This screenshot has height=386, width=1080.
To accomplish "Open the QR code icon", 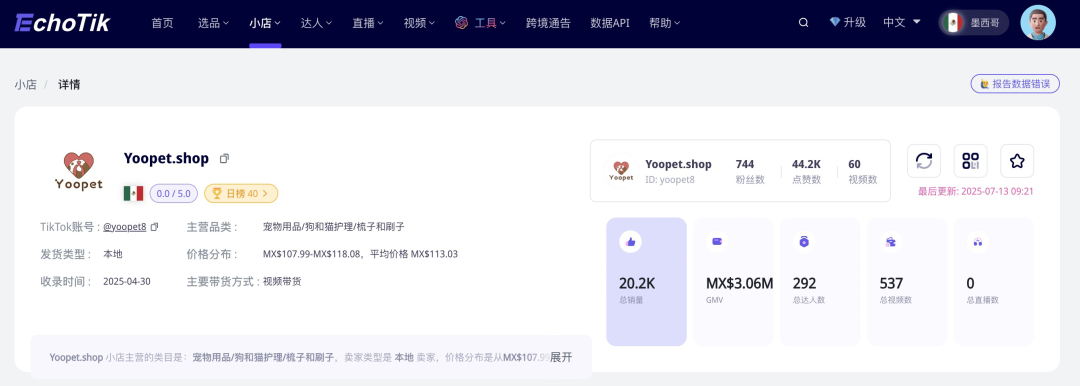I will [x=970, y=161].
